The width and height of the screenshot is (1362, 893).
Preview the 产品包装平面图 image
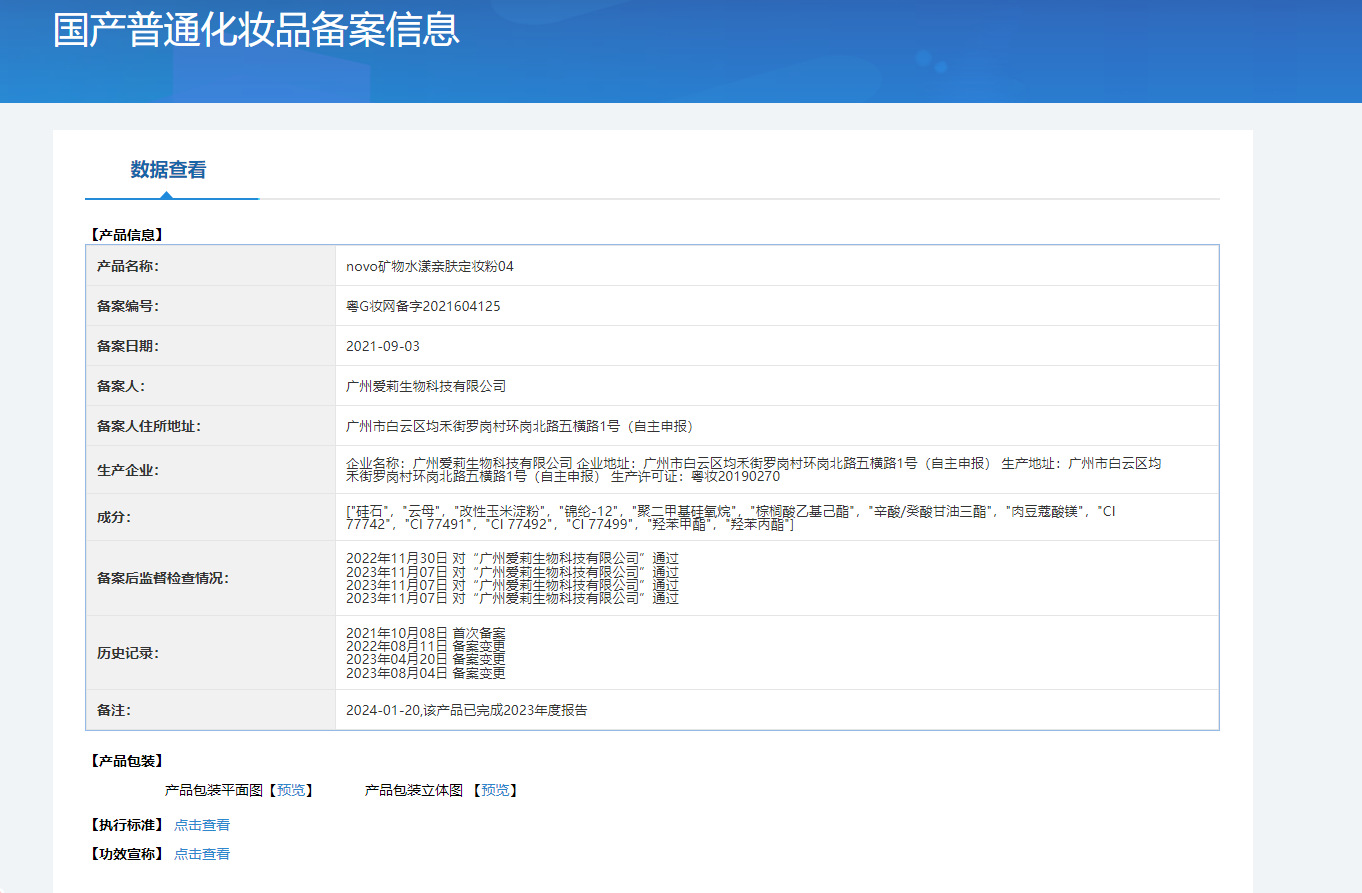click(291, 790)
